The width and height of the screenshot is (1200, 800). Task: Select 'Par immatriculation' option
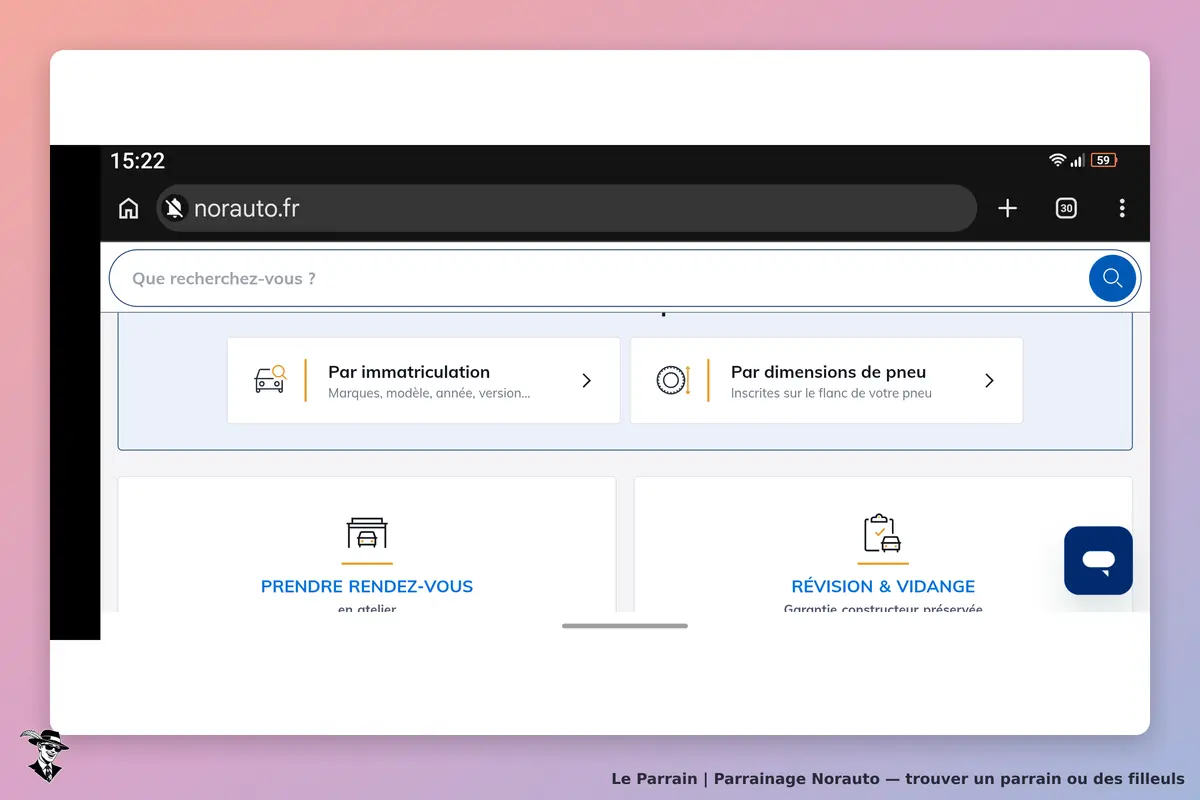point(424,380)
